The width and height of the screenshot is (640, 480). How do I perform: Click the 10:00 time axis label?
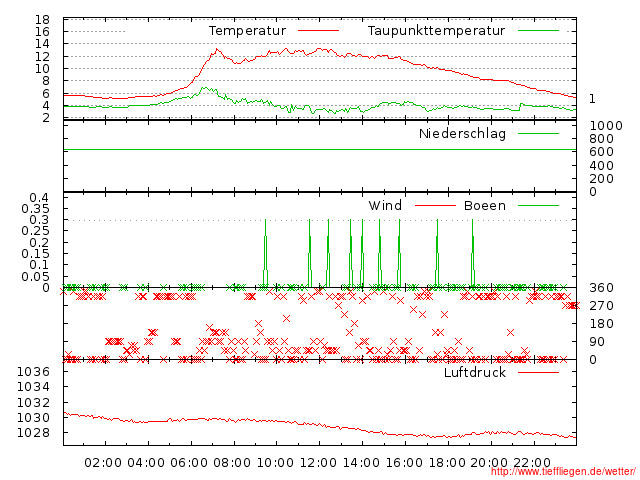pos(275,463)
